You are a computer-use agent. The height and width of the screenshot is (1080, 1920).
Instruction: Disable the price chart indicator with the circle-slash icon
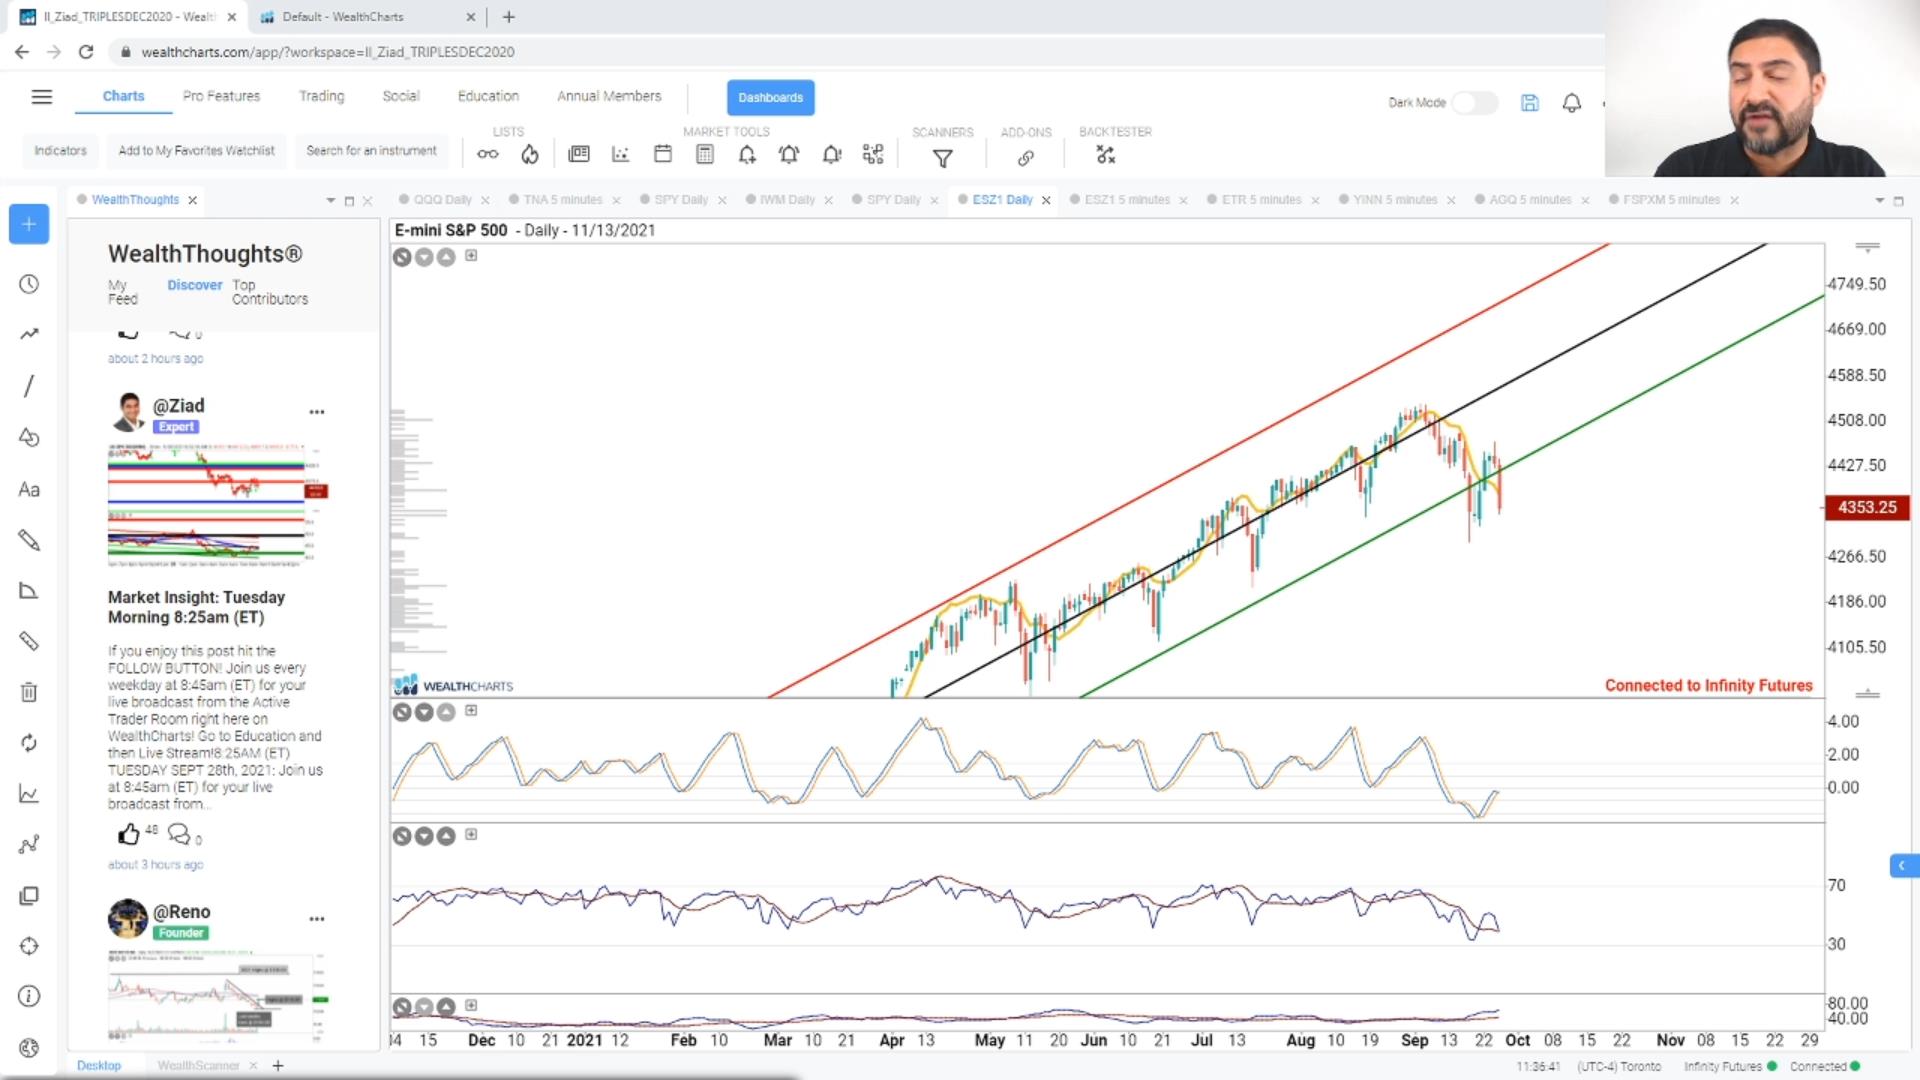click(x=402, y=257)
